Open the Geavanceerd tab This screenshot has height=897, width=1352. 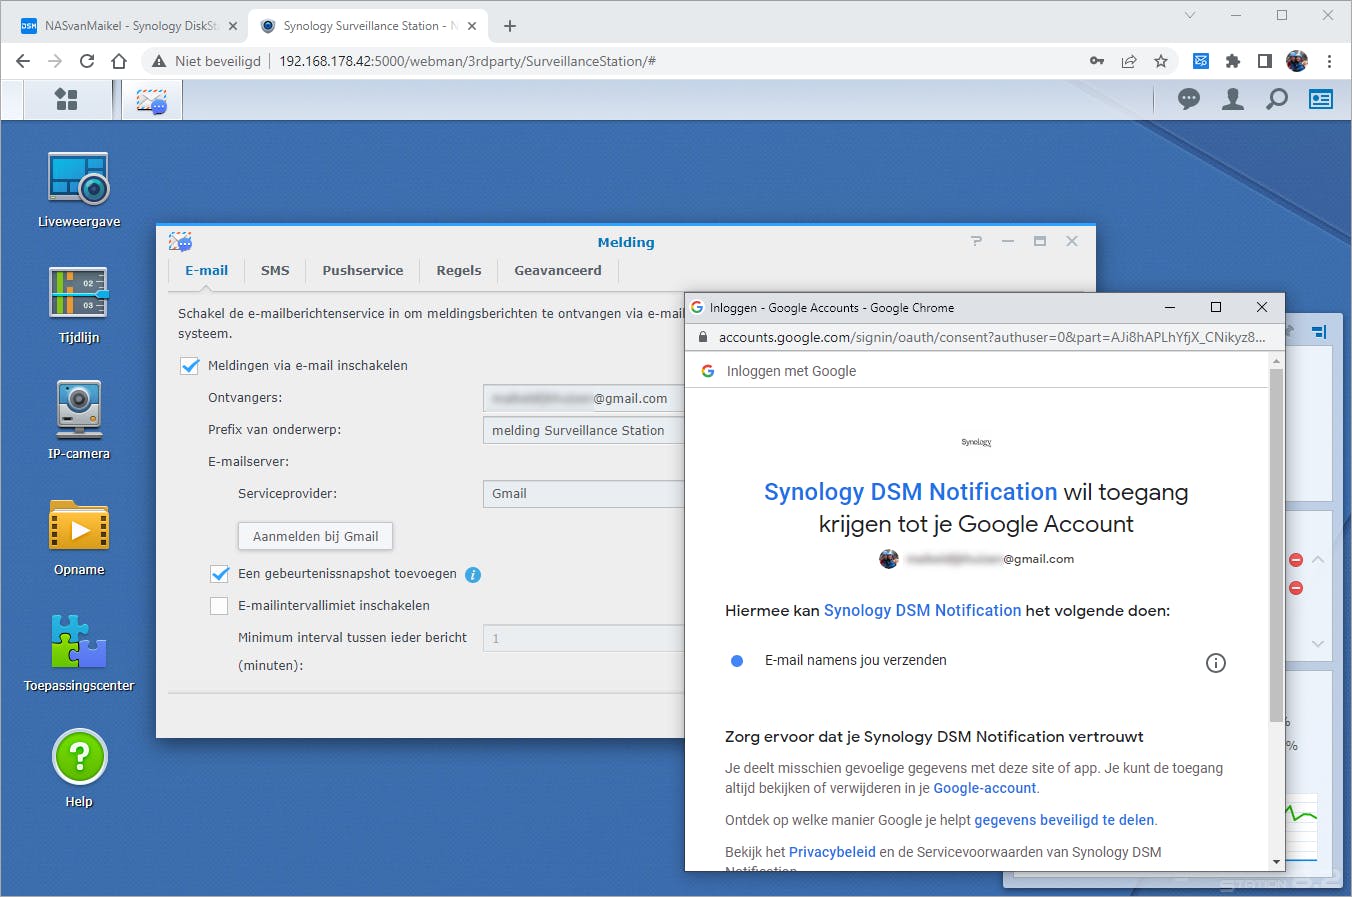558,271
